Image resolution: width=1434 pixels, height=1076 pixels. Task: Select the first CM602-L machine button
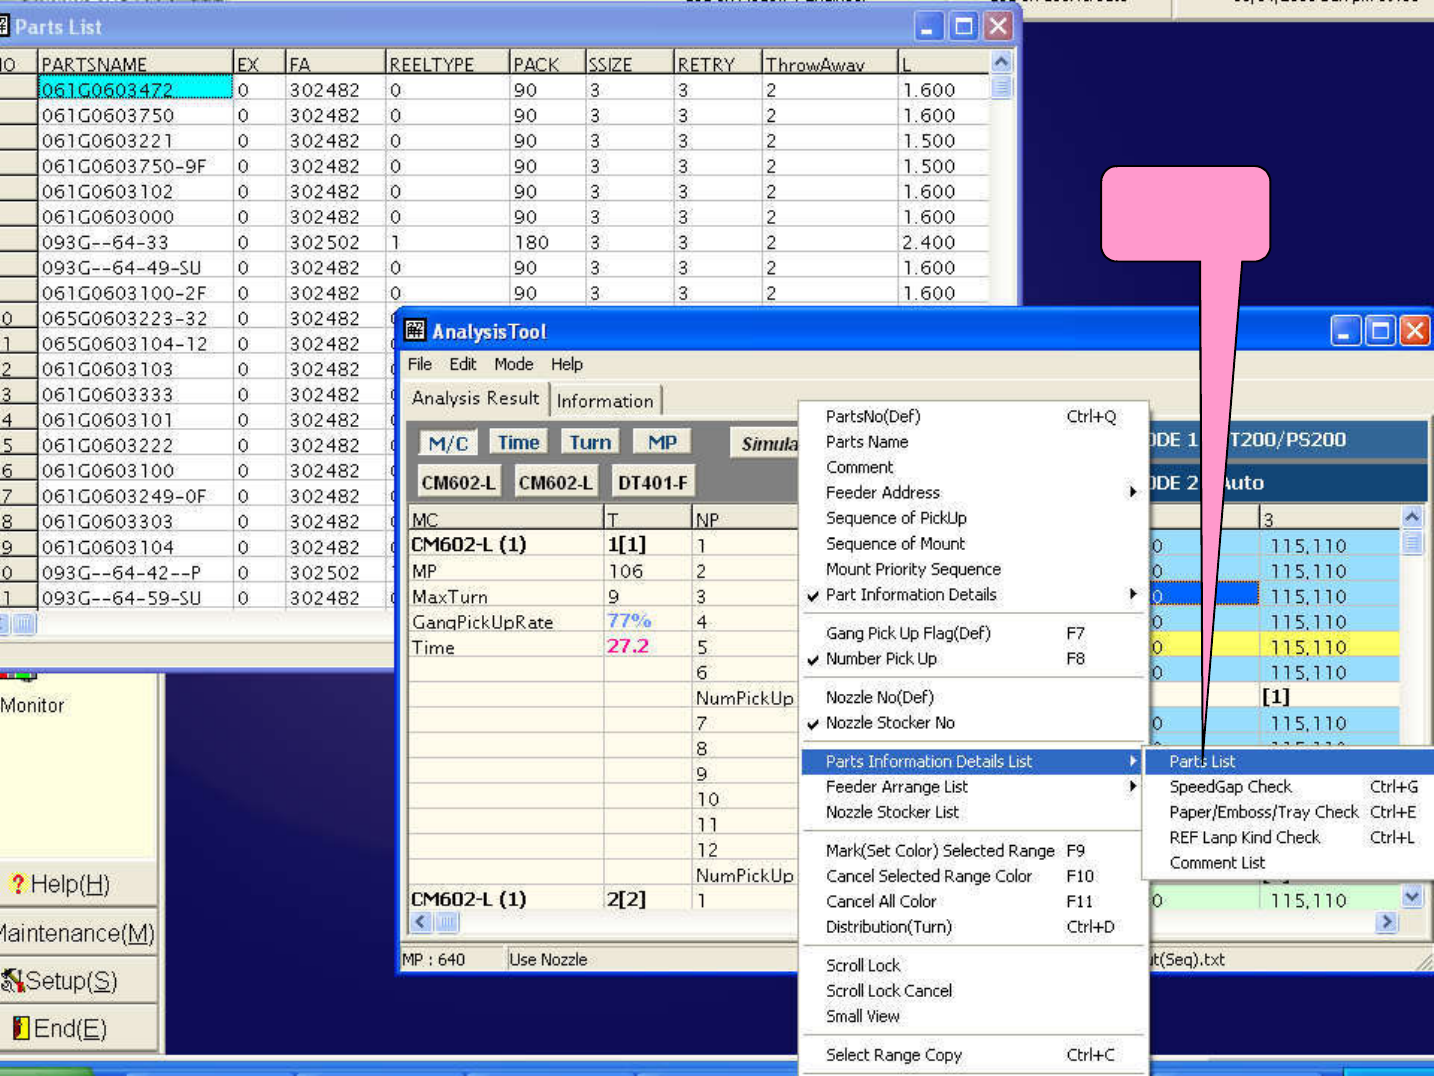tap(458, 483)
